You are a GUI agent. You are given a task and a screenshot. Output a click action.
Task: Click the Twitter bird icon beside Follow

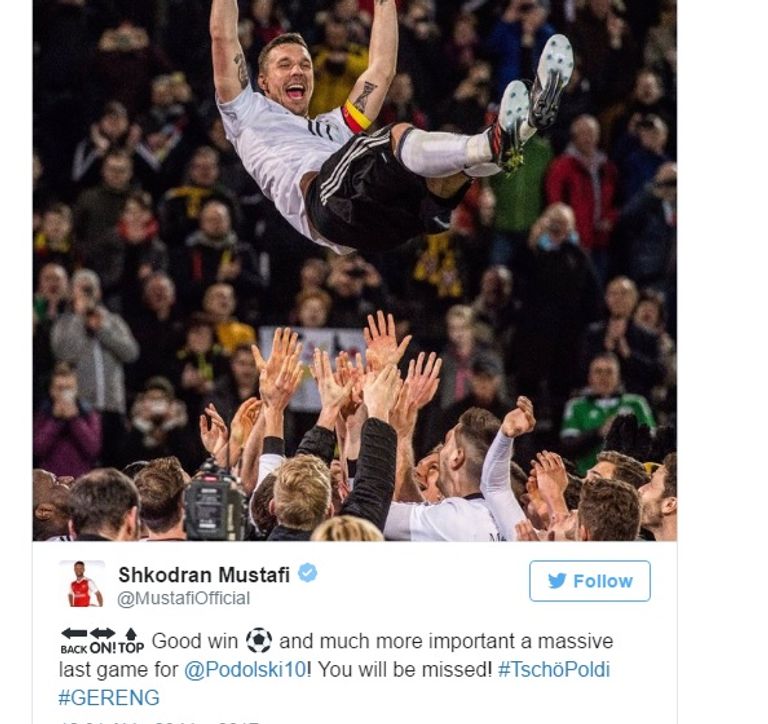[x=557, y=581]
